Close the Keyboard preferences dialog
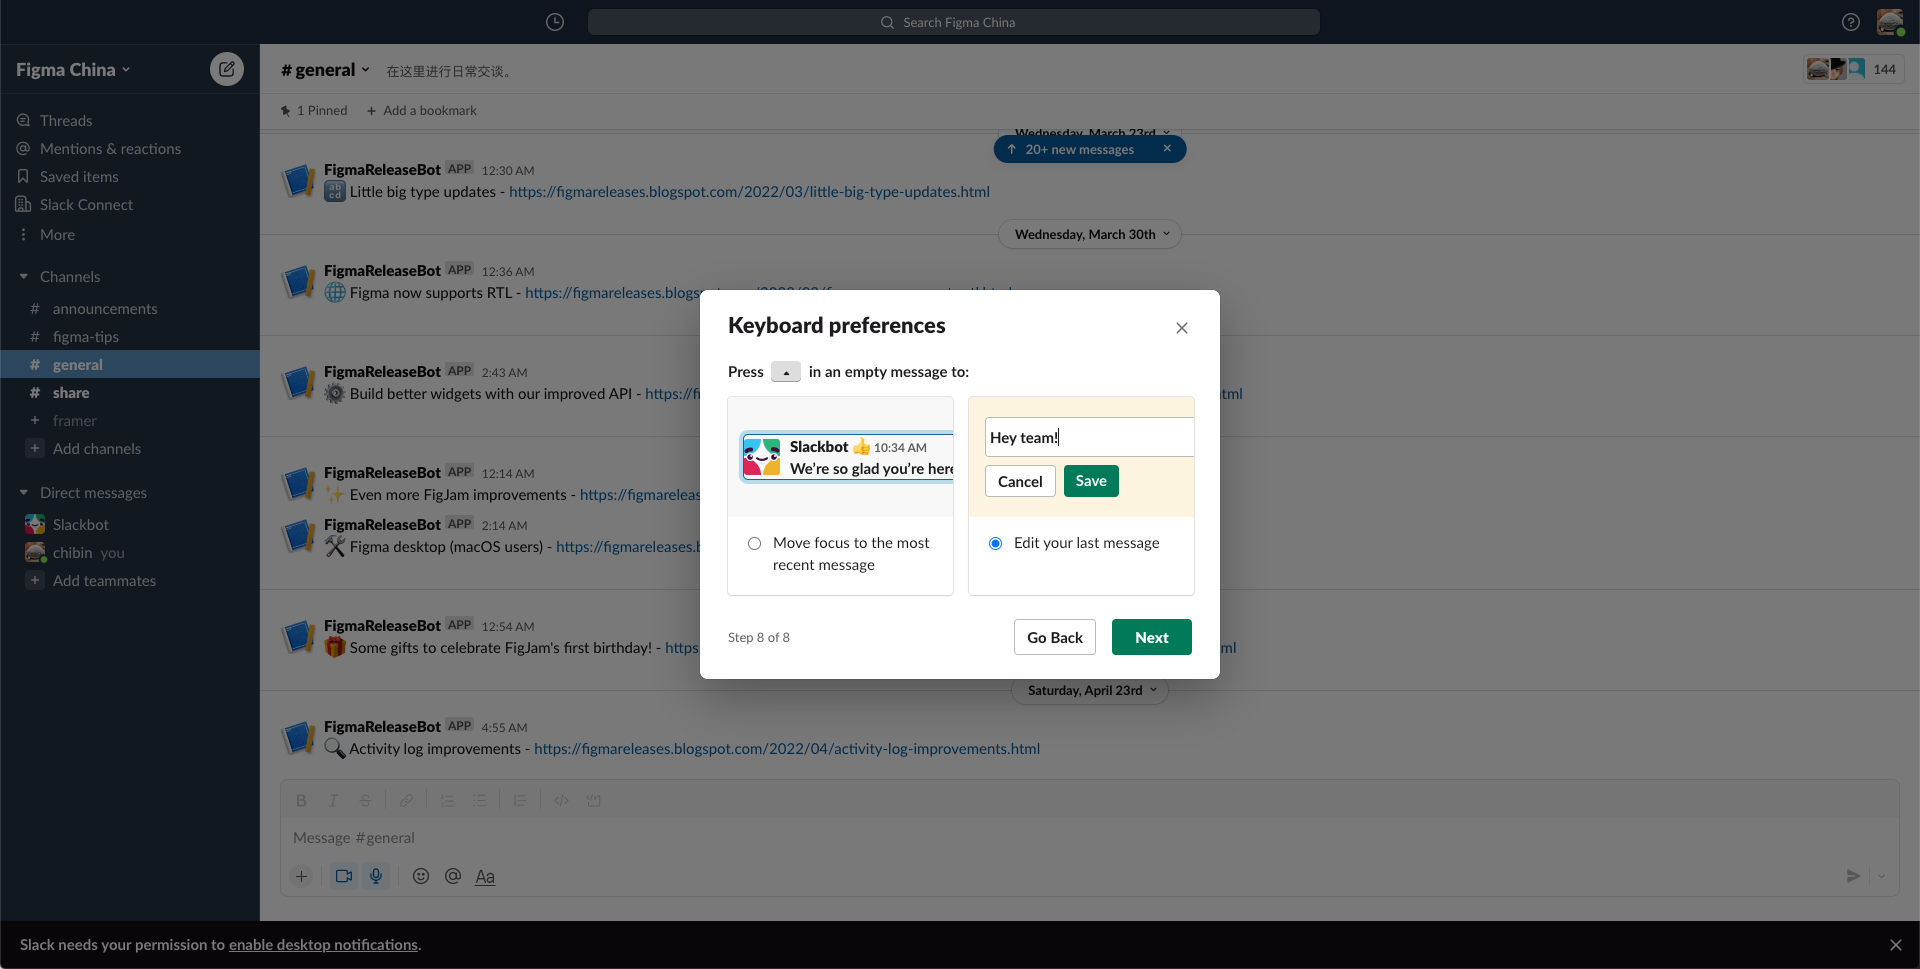 click(1182, 328)
